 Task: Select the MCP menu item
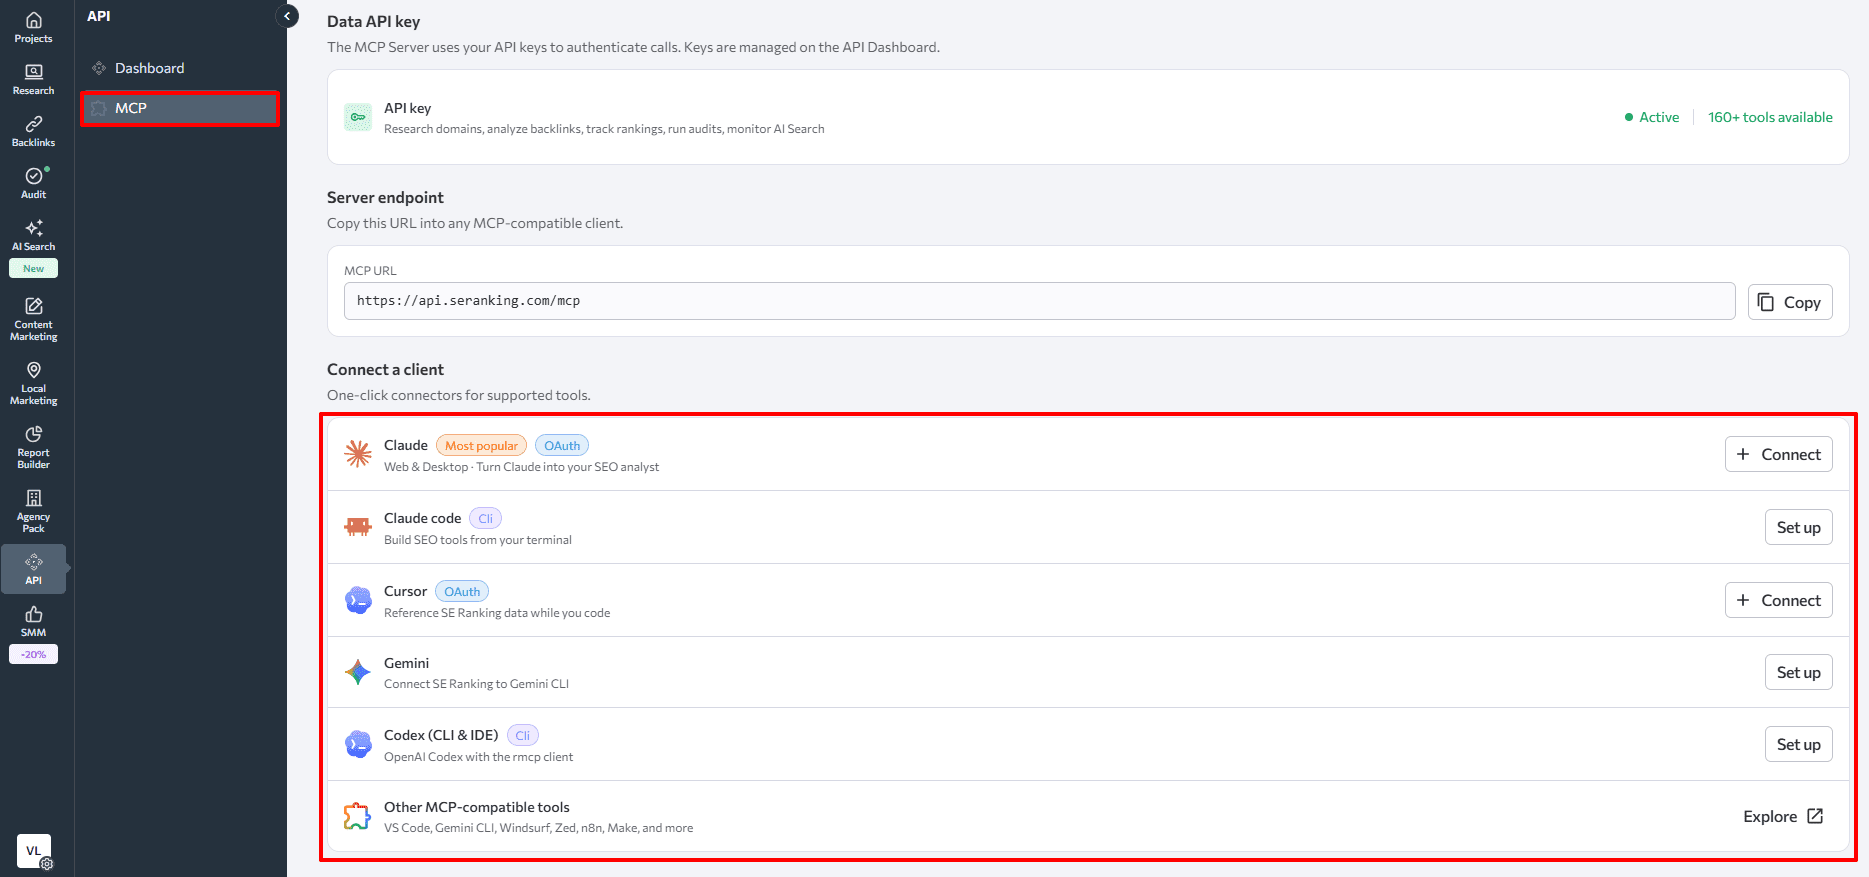tap(180, 108)
